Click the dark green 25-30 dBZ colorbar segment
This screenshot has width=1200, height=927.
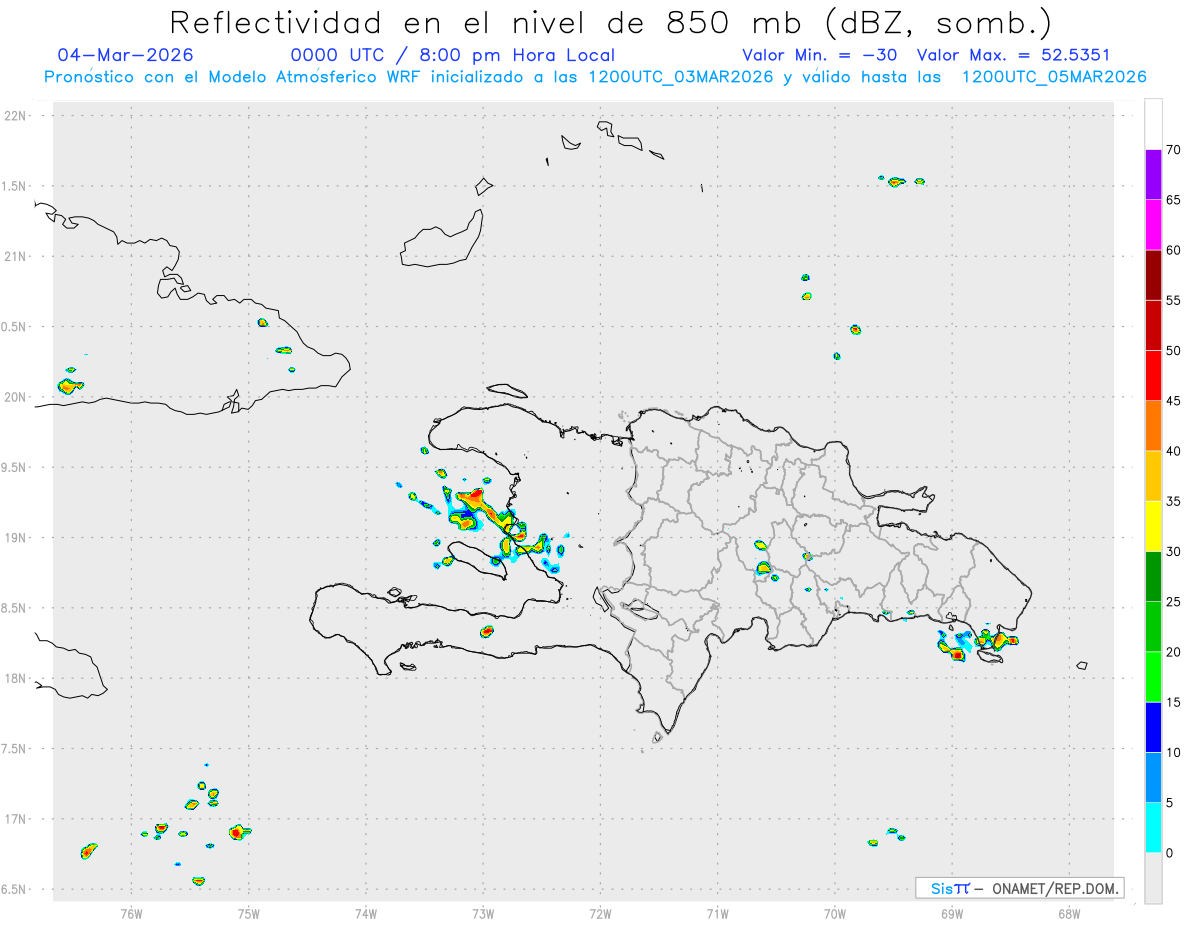click(1153, 576)
